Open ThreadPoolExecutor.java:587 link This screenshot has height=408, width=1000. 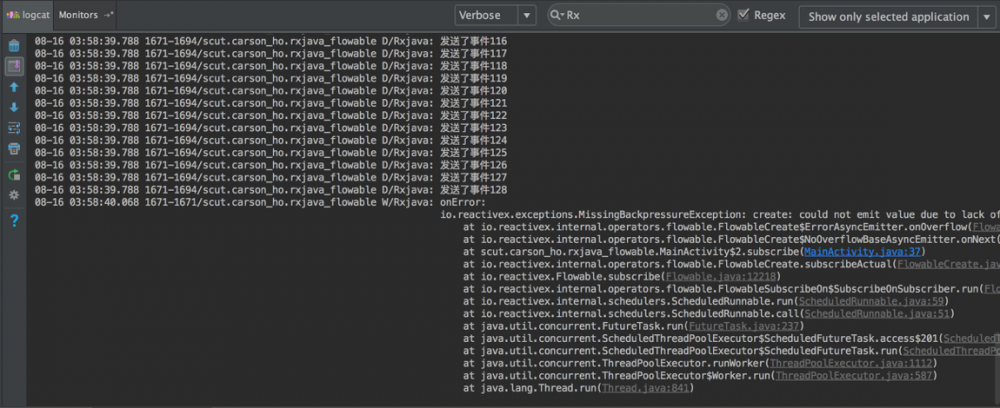pyautogui.click(x=854, y=375)
